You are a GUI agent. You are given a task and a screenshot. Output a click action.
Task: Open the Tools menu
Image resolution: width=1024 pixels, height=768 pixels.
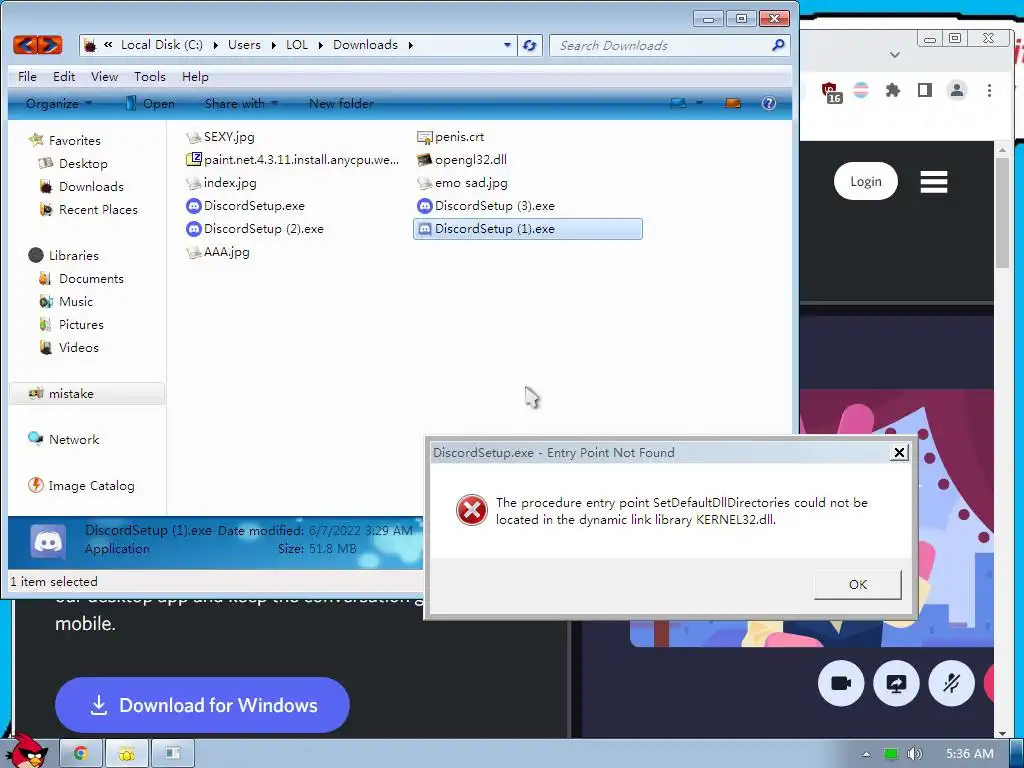click(x=150, y=76)
